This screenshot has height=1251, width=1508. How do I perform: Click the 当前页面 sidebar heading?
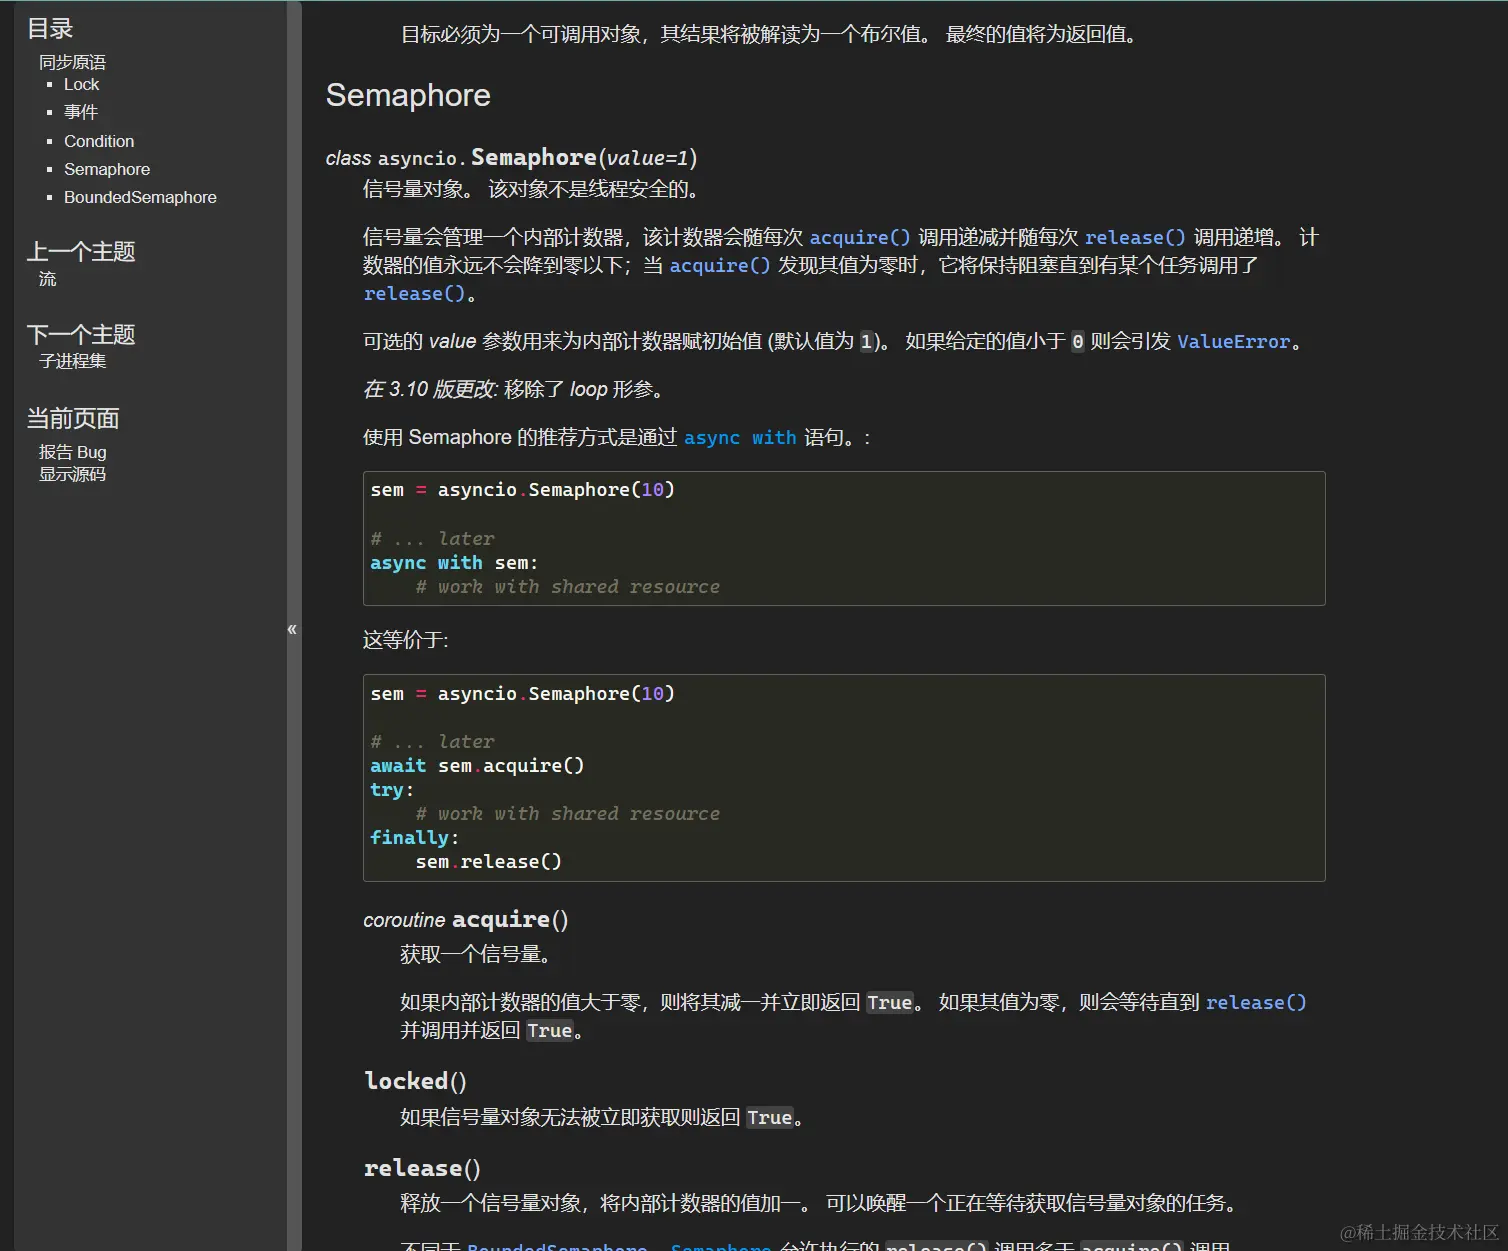[x=73, y=419]
